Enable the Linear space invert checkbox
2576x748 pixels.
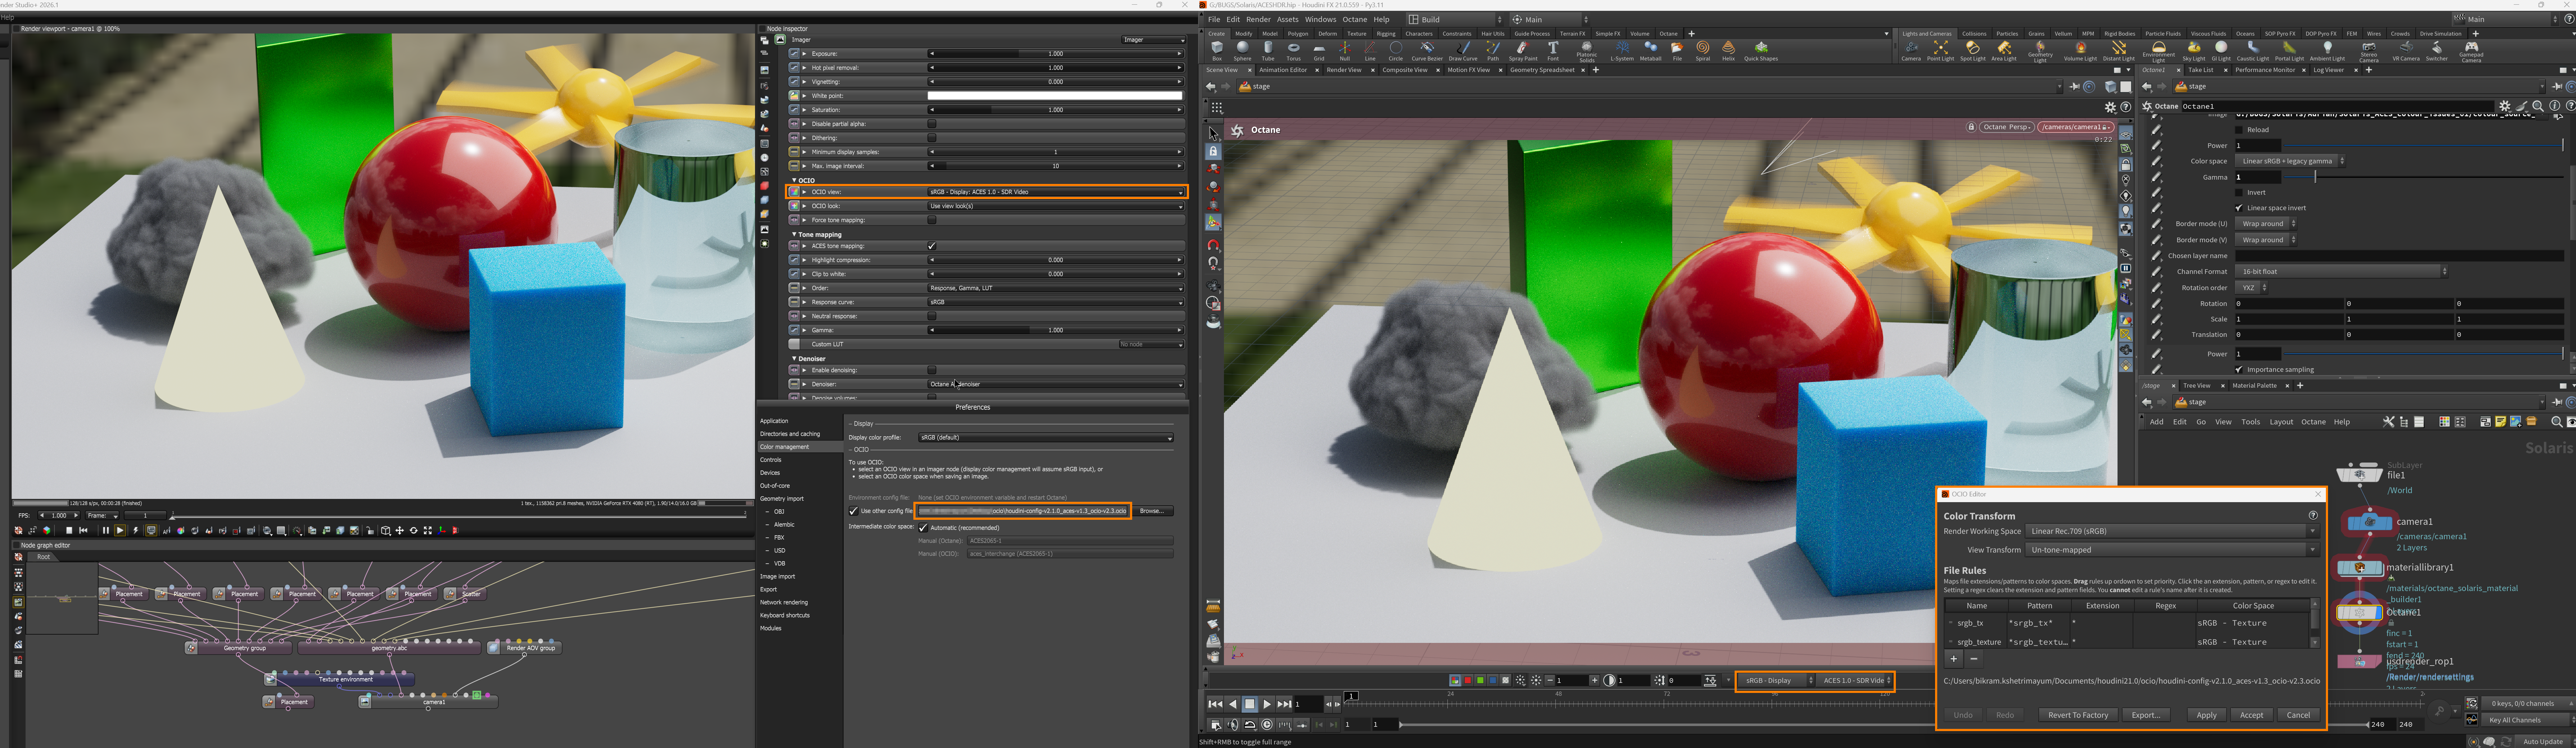[2239, 208]
